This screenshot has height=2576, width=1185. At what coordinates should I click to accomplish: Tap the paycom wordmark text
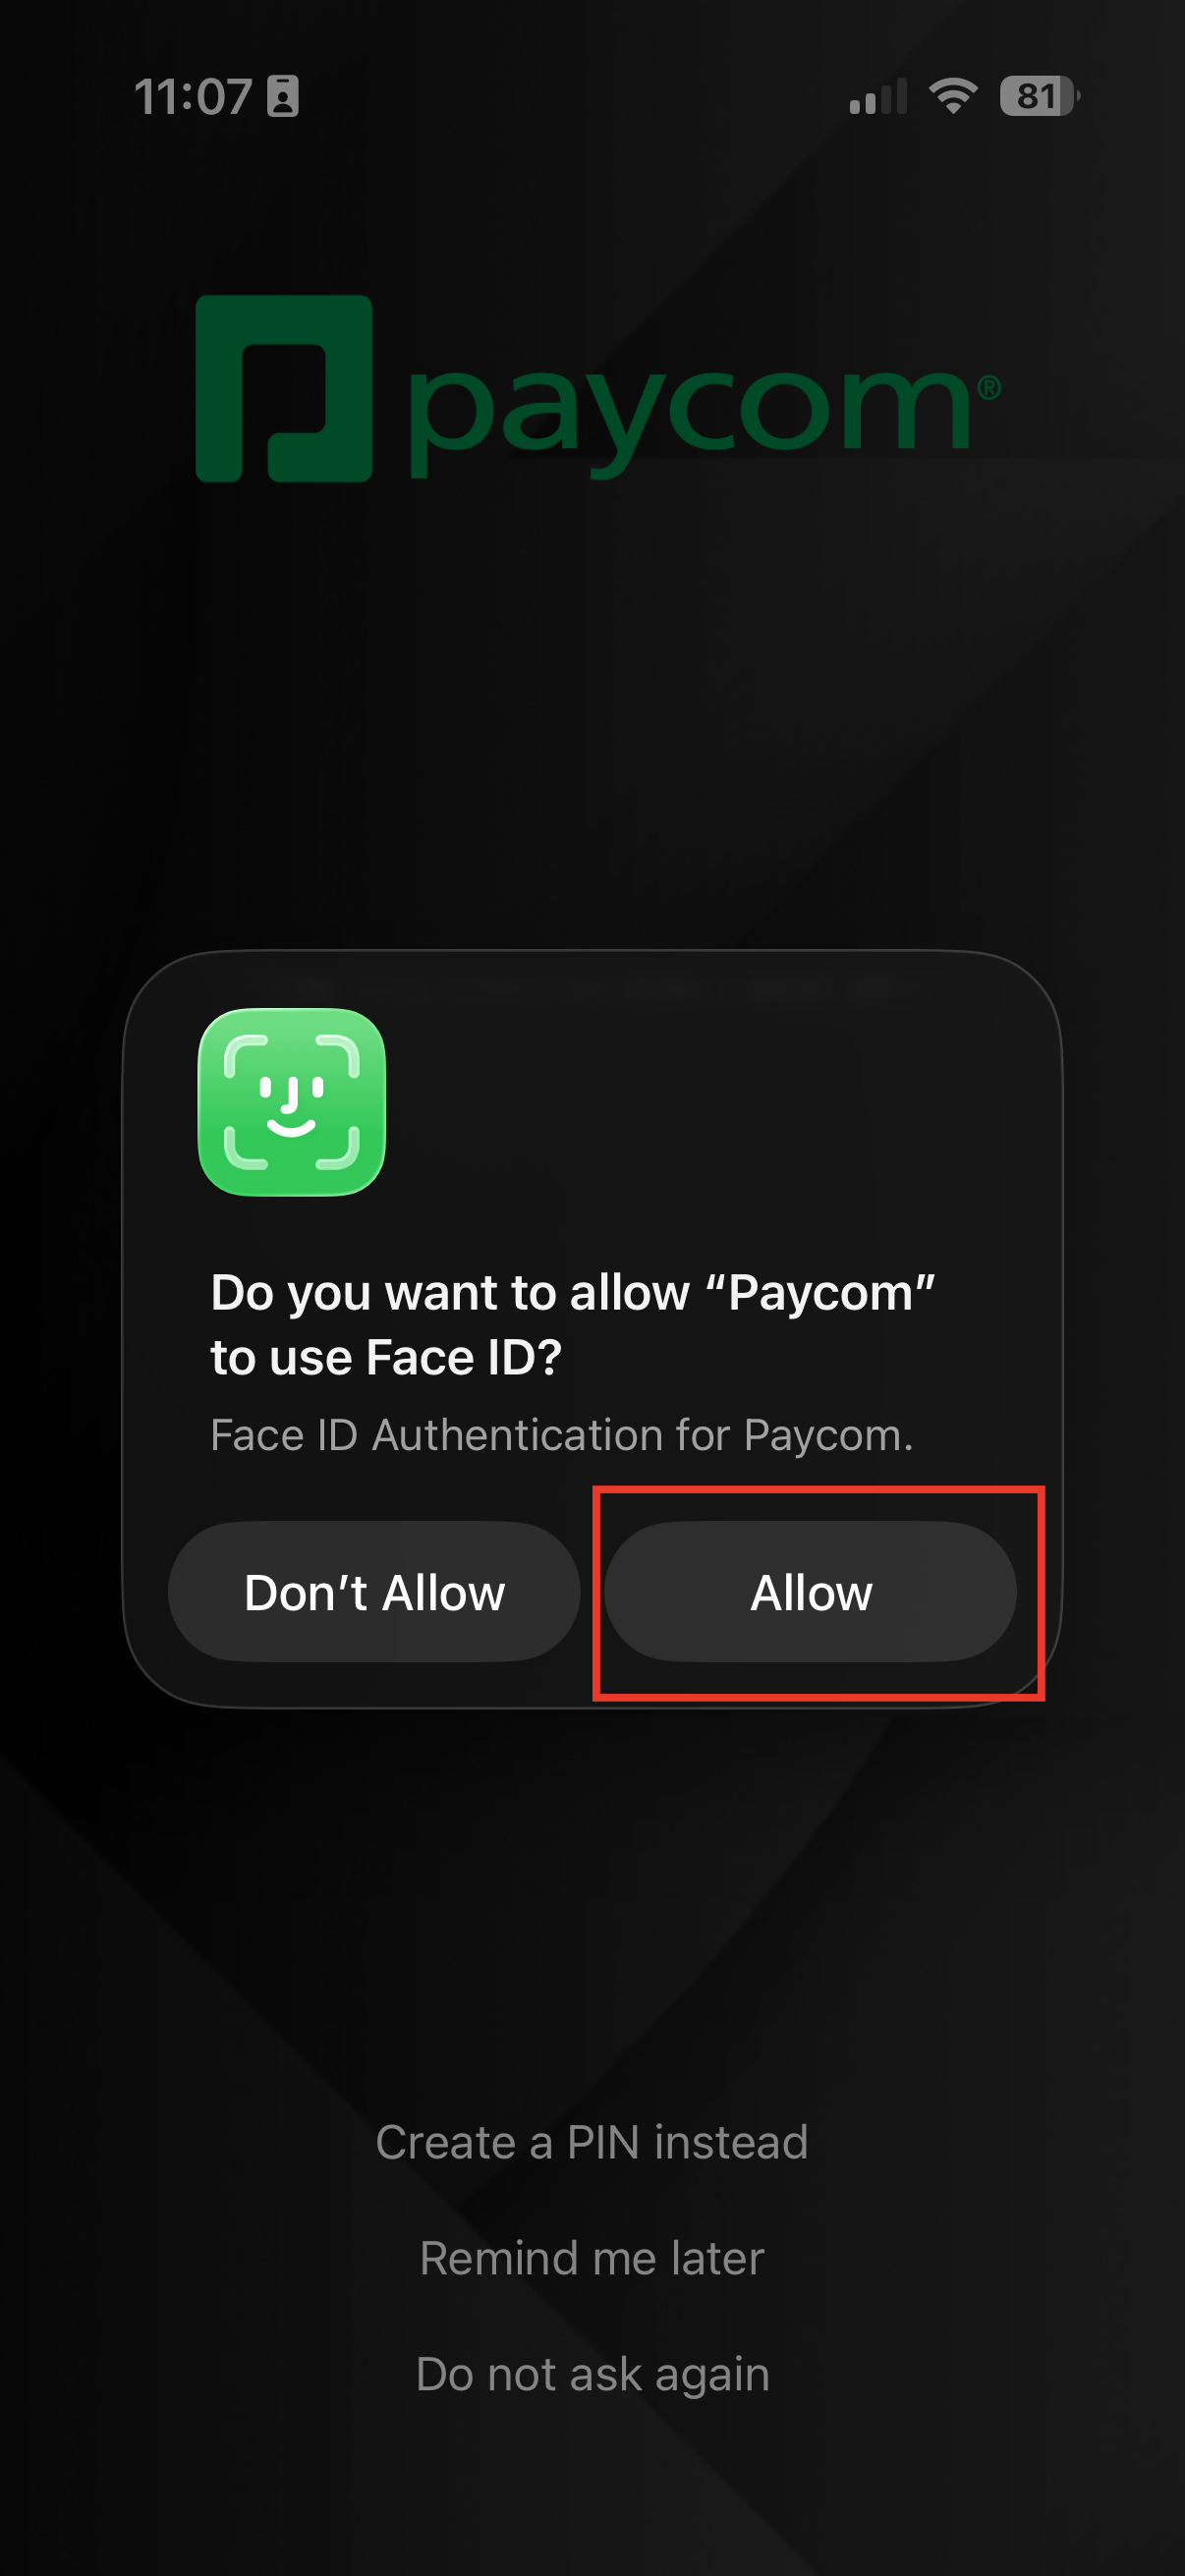690,415
